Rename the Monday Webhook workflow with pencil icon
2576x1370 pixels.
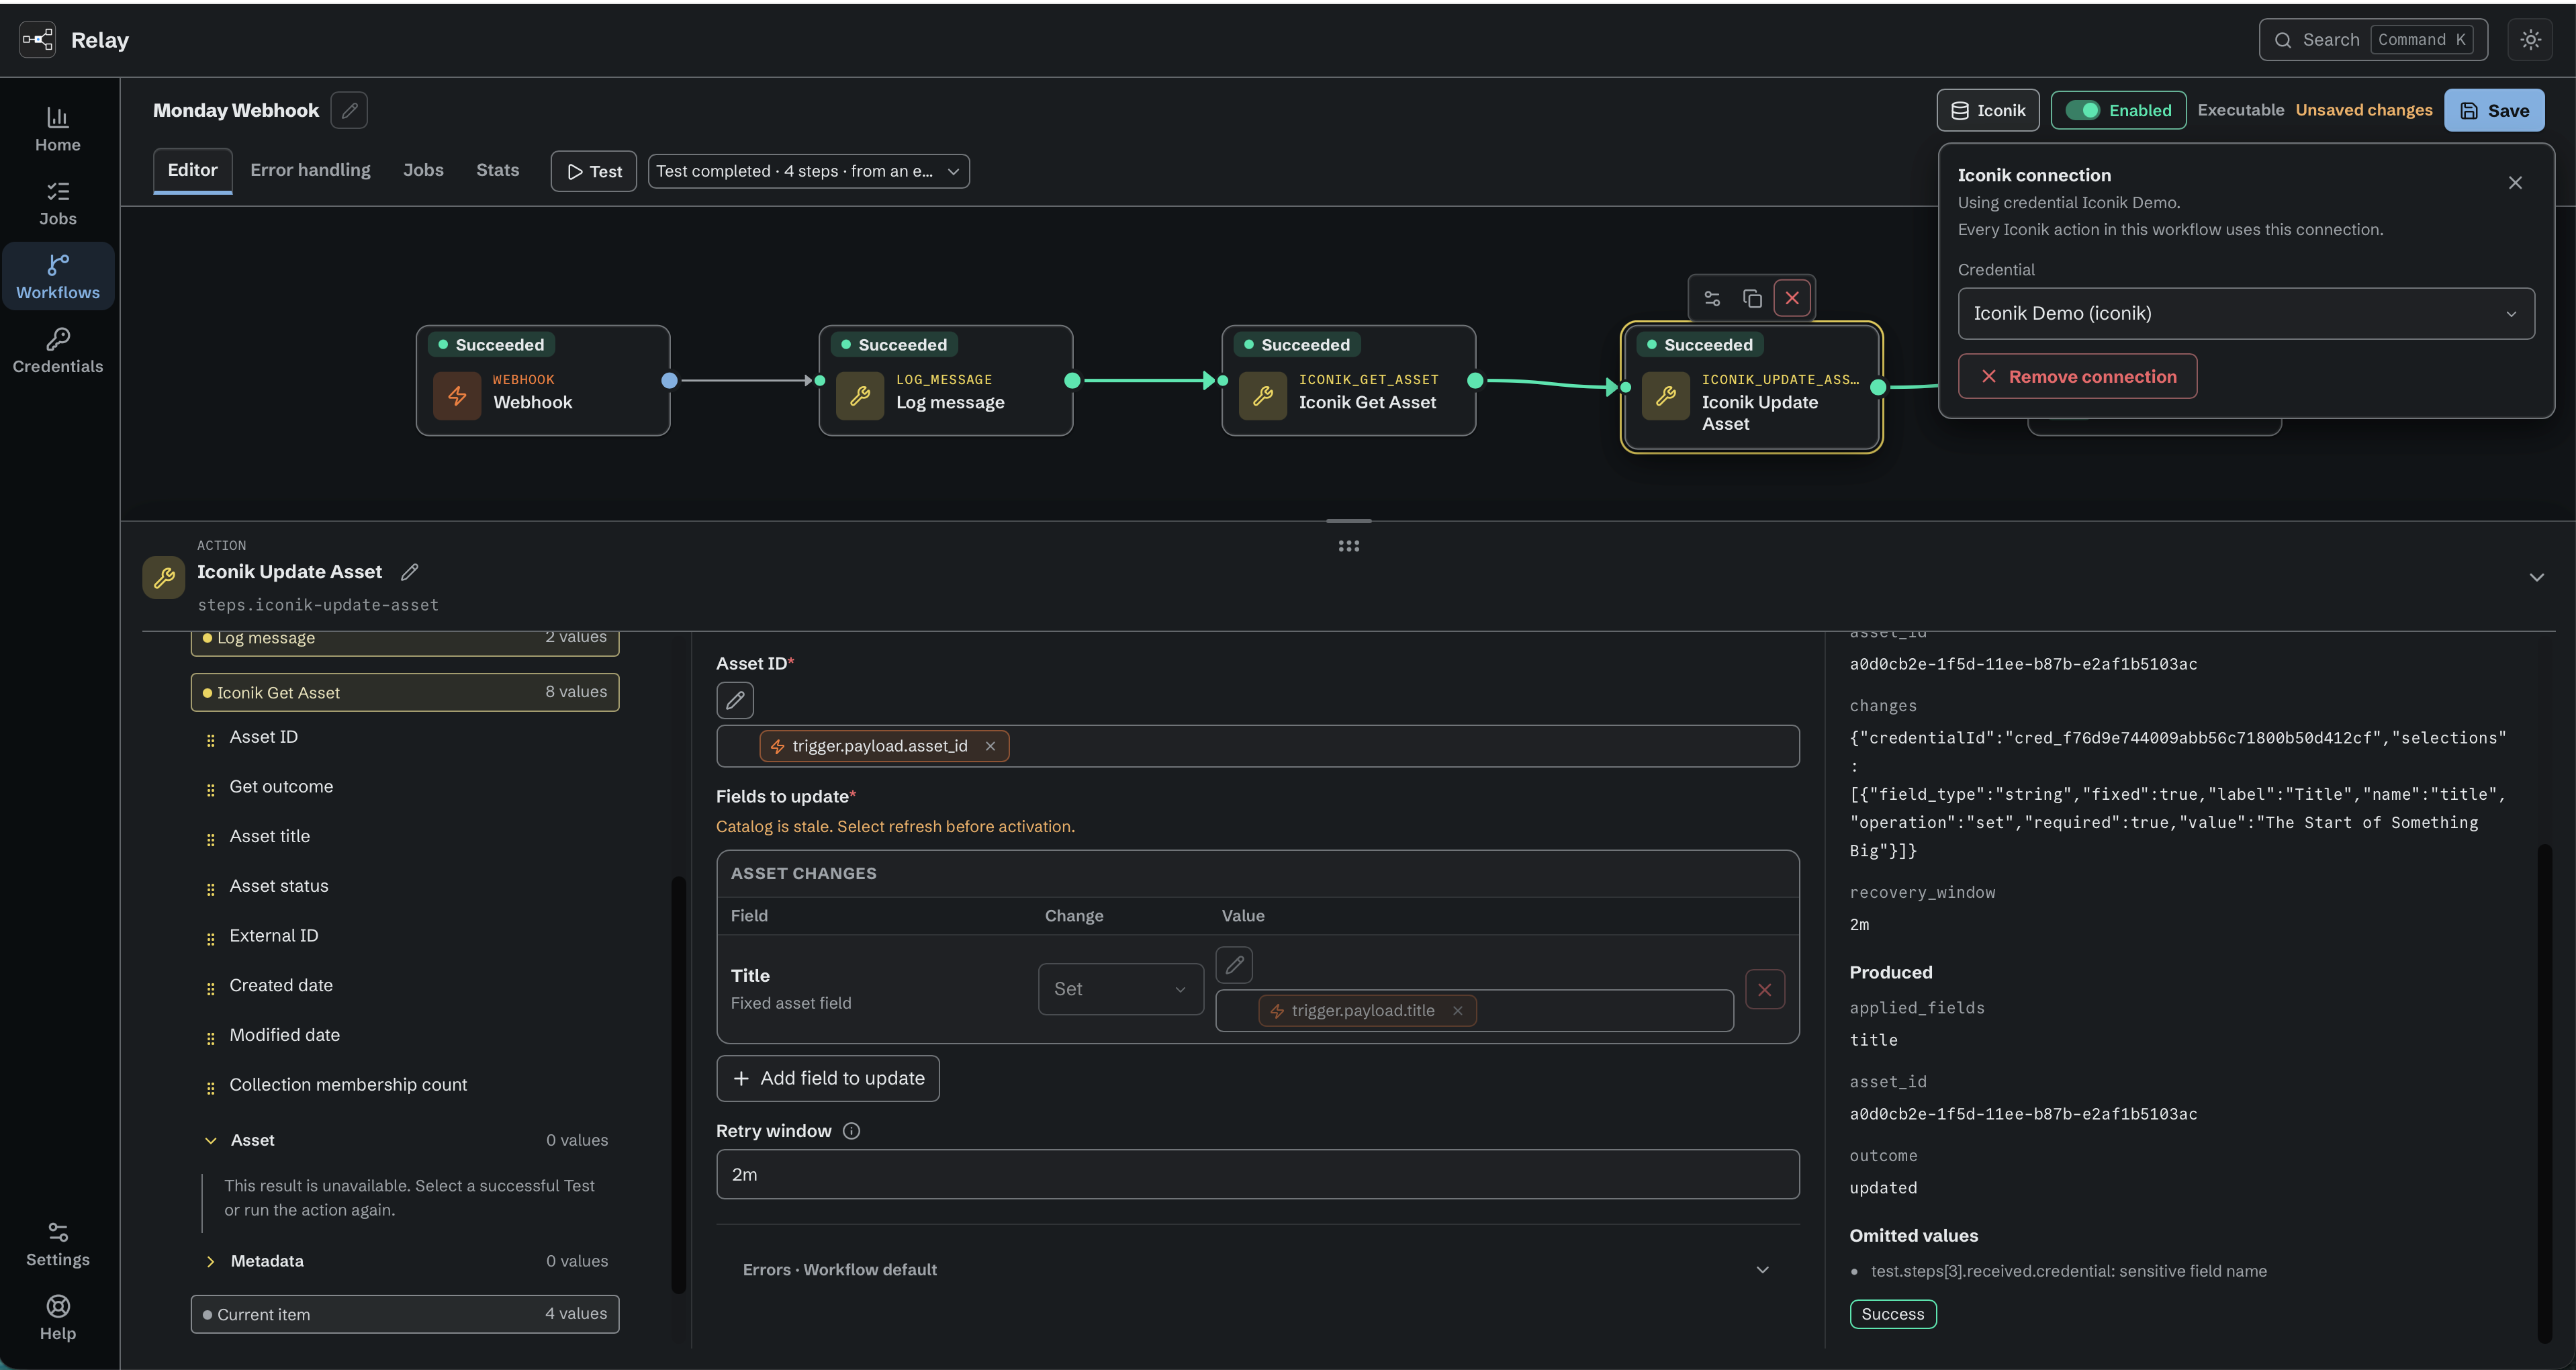[349, 110]
